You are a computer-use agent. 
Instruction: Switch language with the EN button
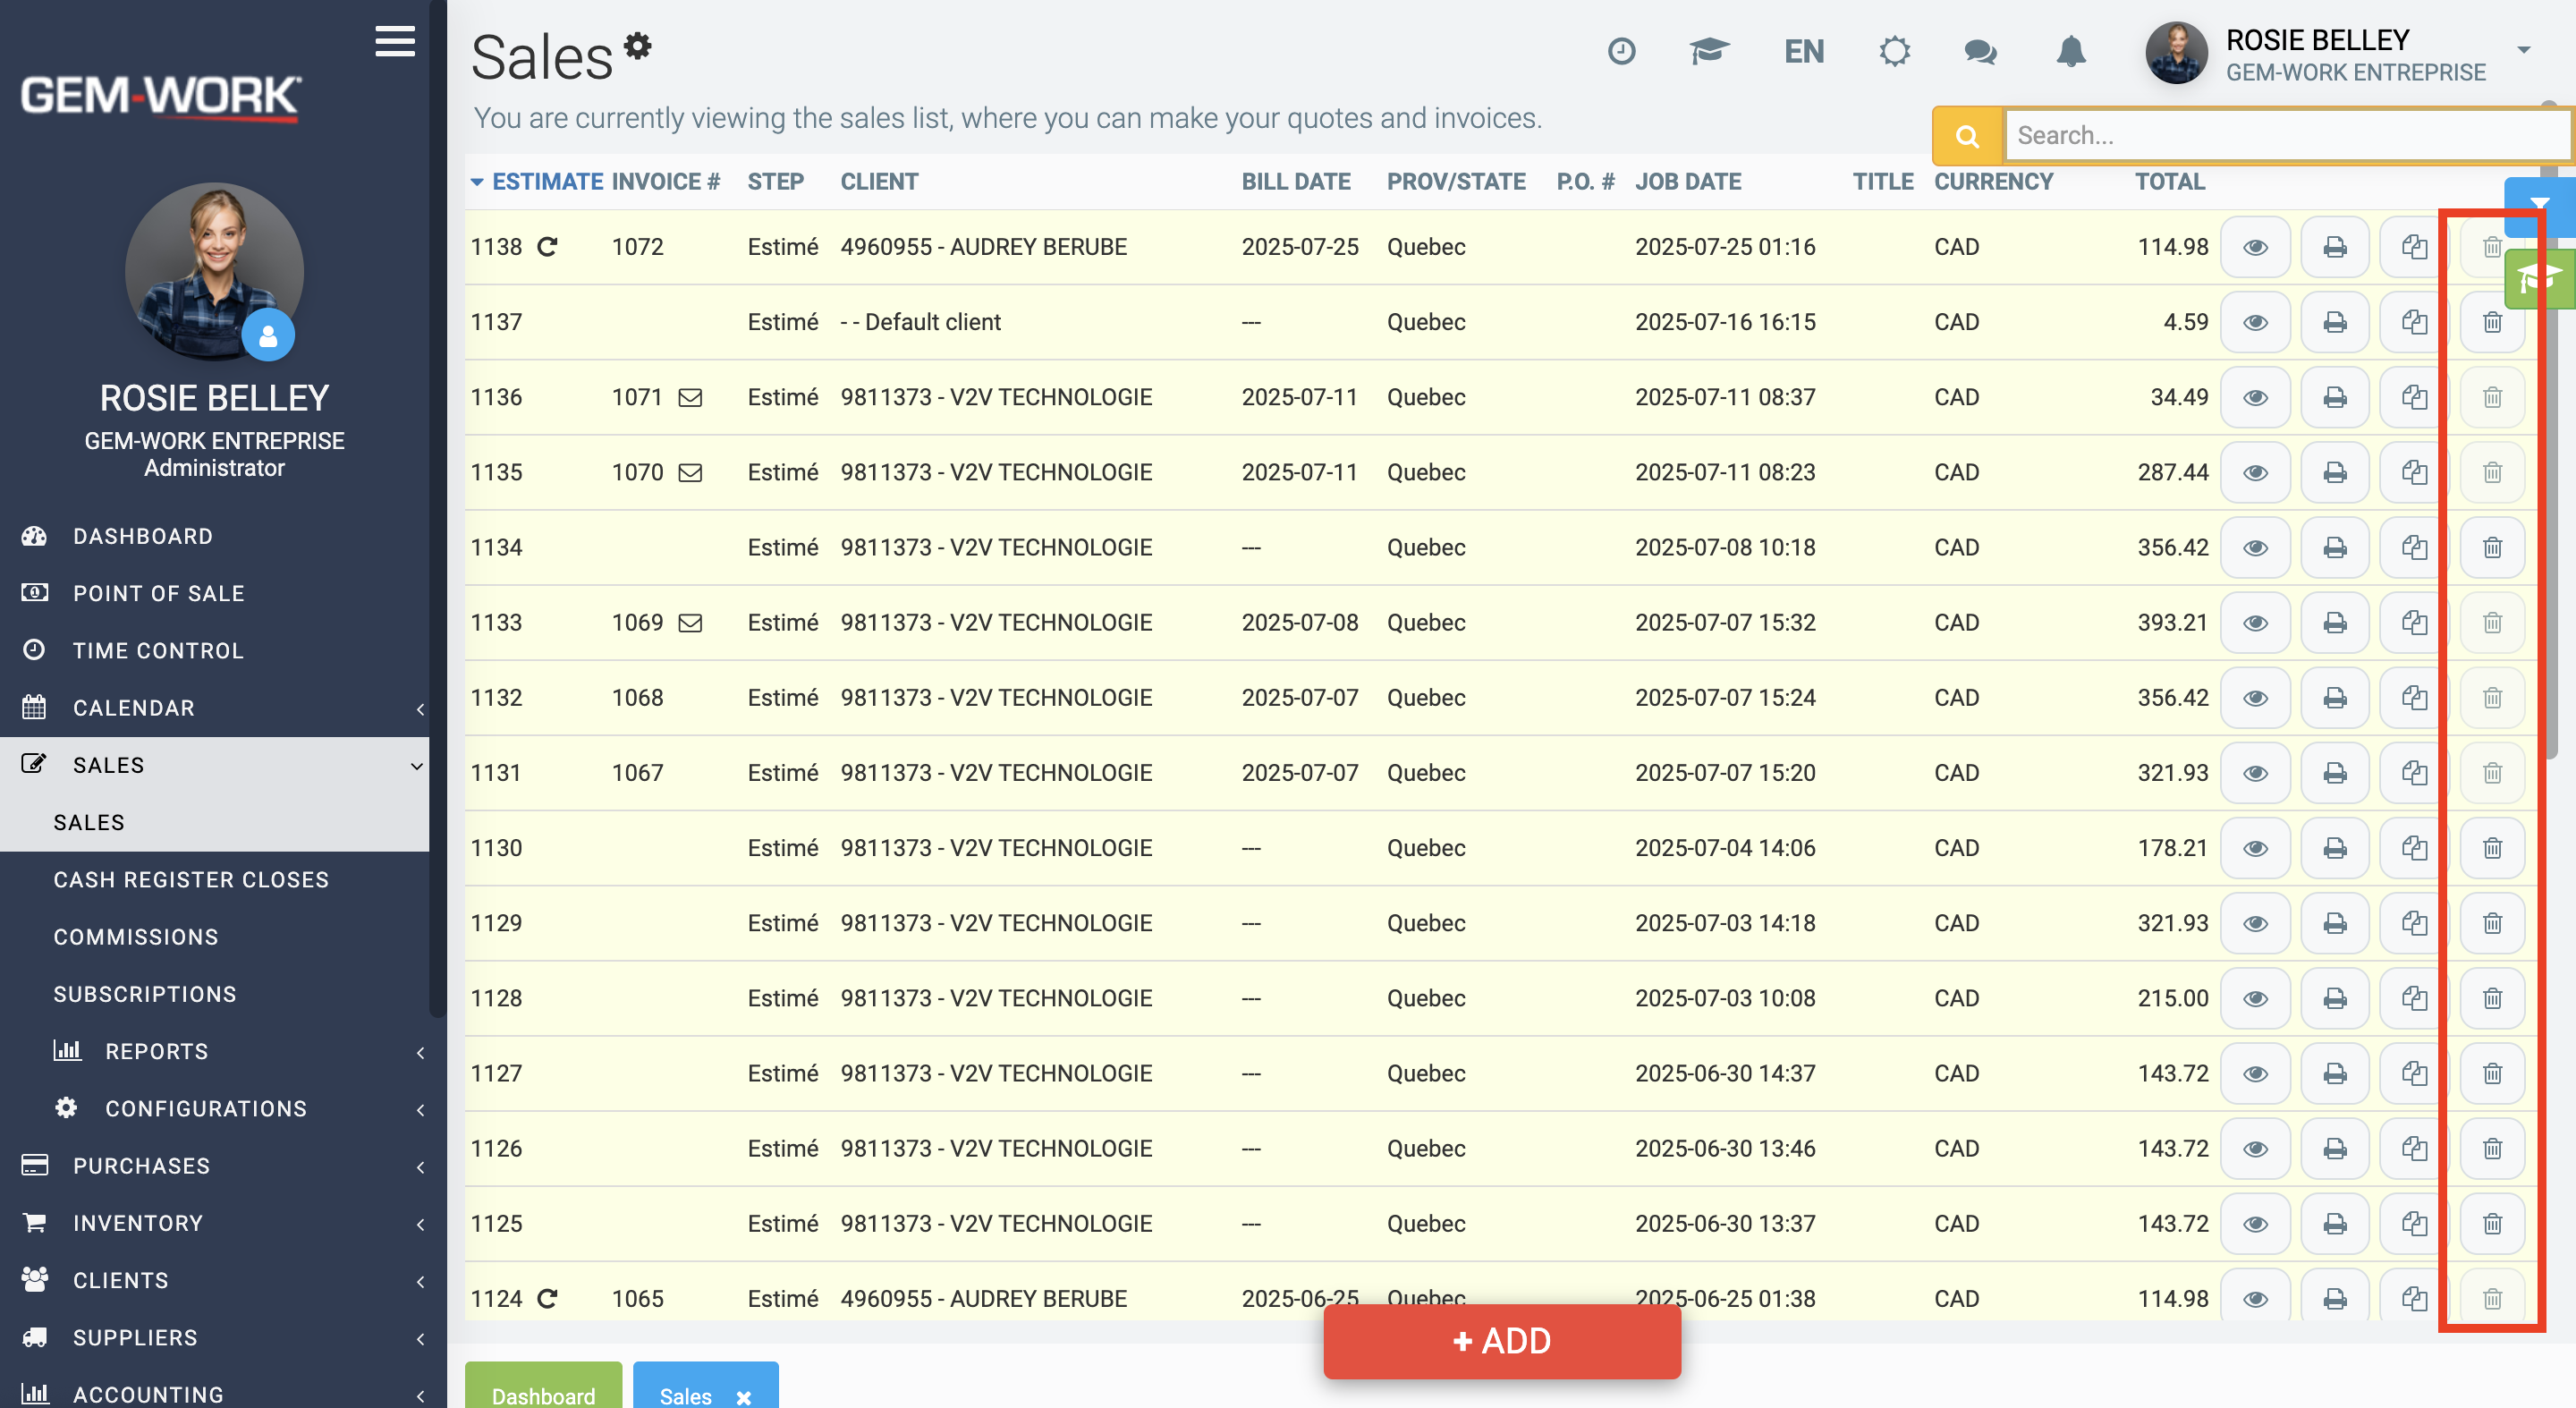click(1804, 51)
